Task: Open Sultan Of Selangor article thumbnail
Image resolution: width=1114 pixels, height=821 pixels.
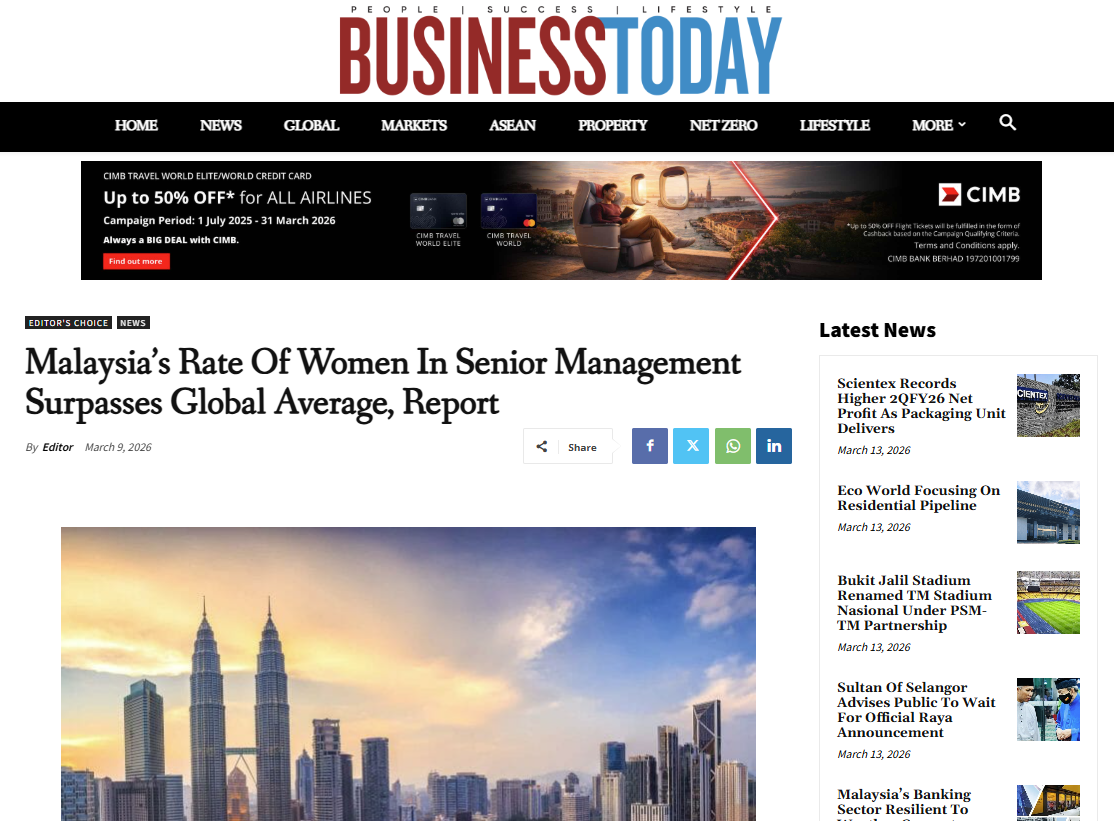Action: (x=1048, y=709)
